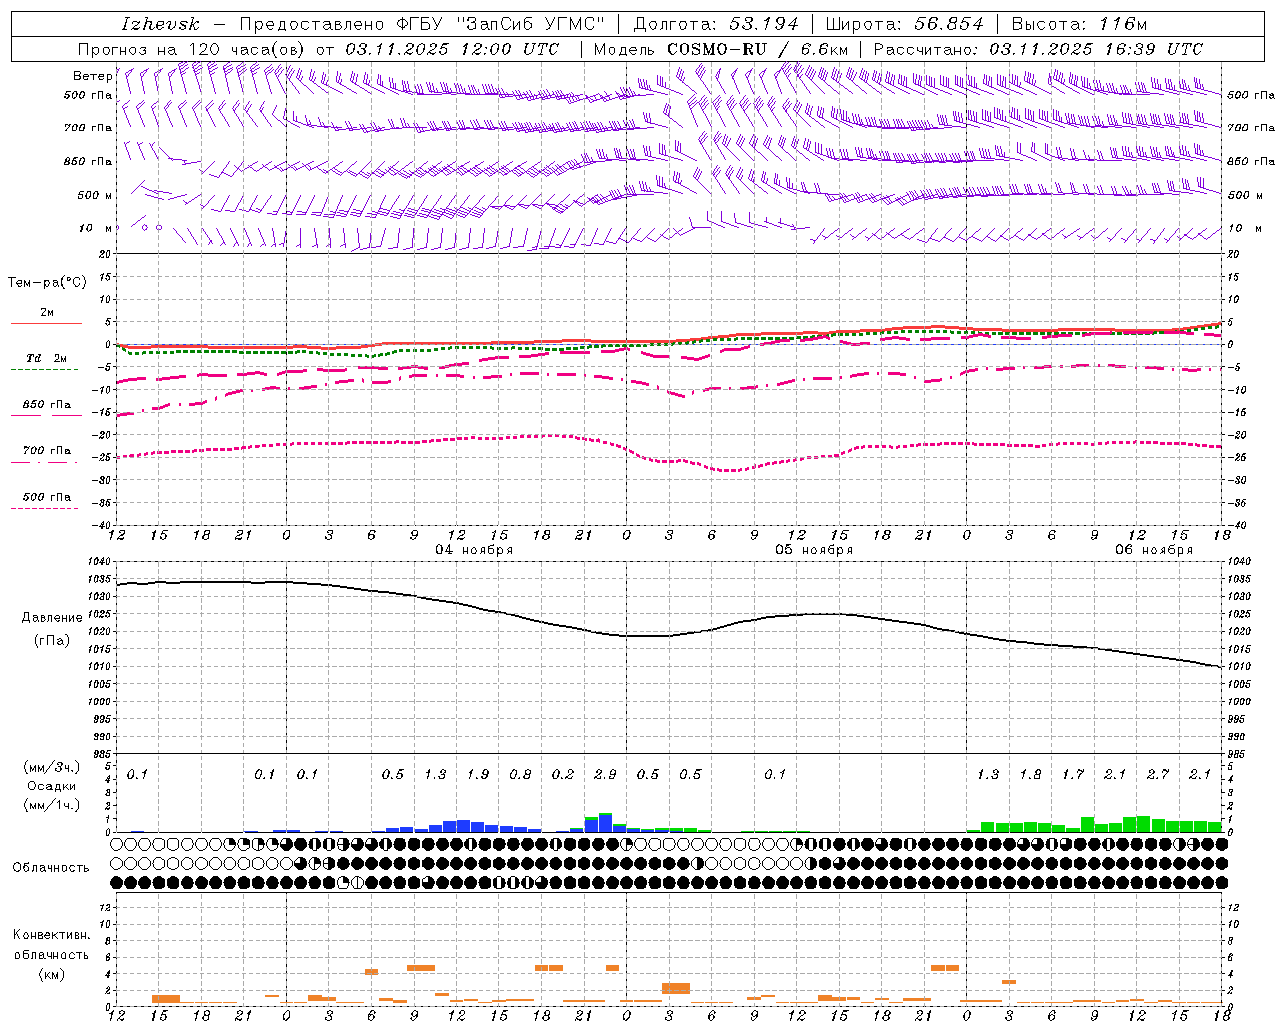The height and width of the screenshot is (1024, 1280).
Task: Click the 'Td 2м' dew point legend entry
Action: tap(47, 358)
